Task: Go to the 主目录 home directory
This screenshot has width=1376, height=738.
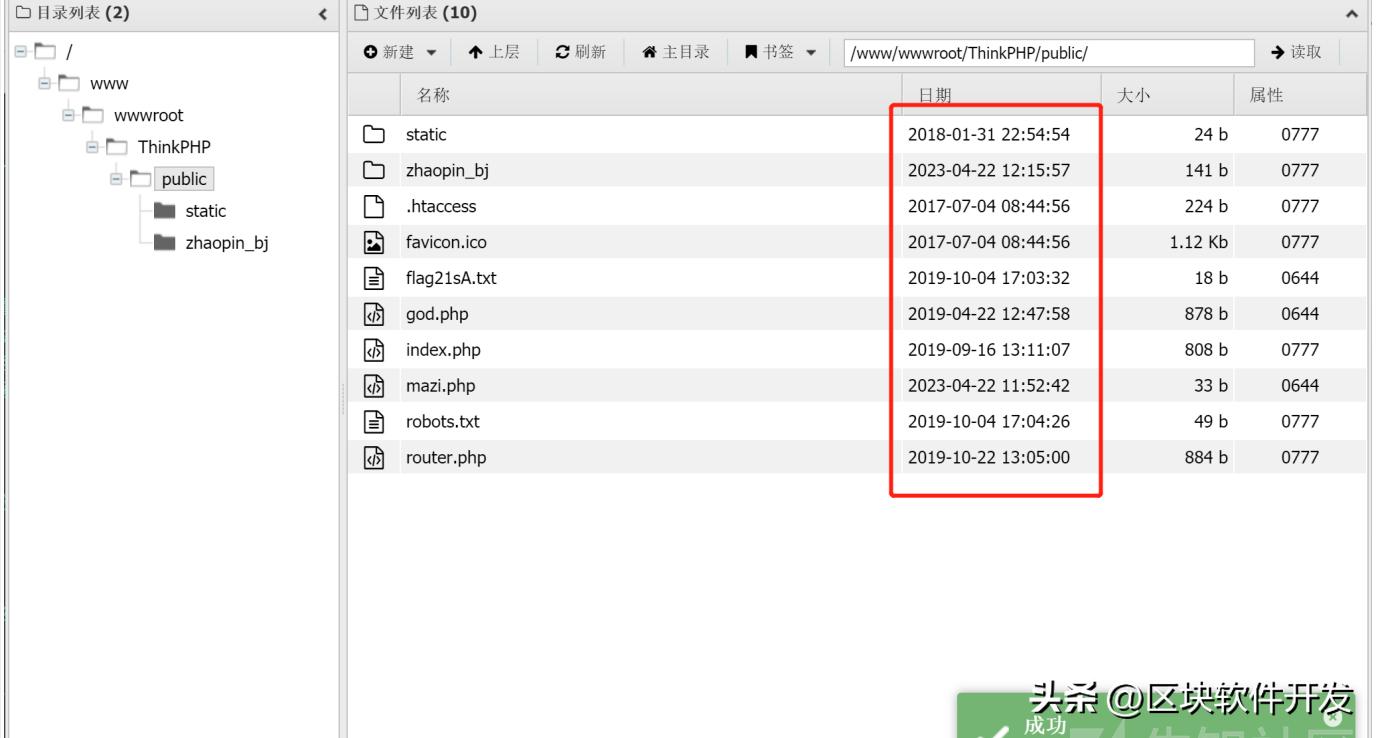Action: coord(675,52)
